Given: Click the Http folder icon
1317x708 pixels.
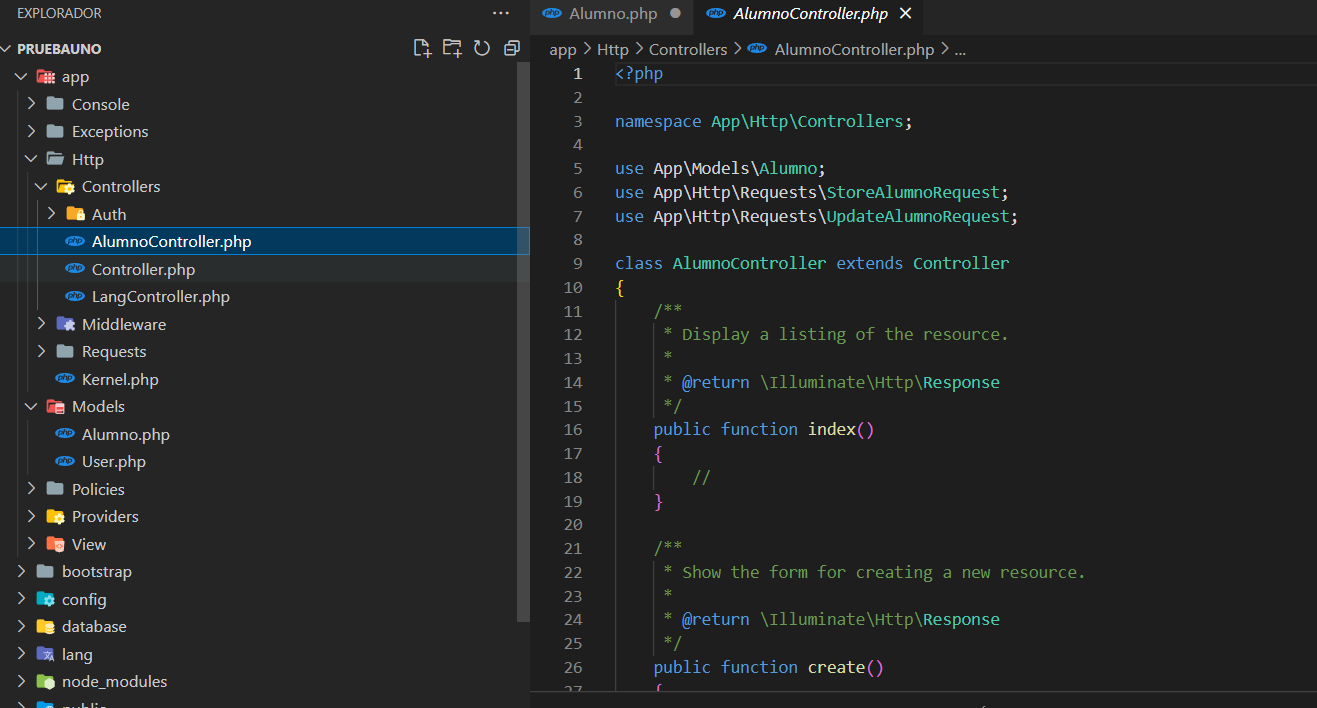Looking at the screenshot, I should click(56, 159).
